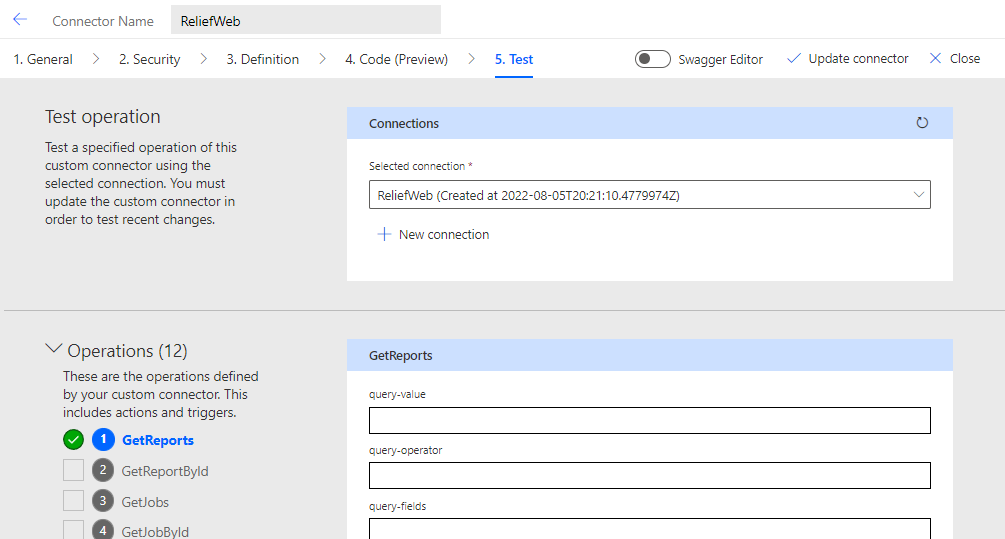Click the green checkmark beside GetReports
The image size is (1005, 539).
[x=74, y=440]
